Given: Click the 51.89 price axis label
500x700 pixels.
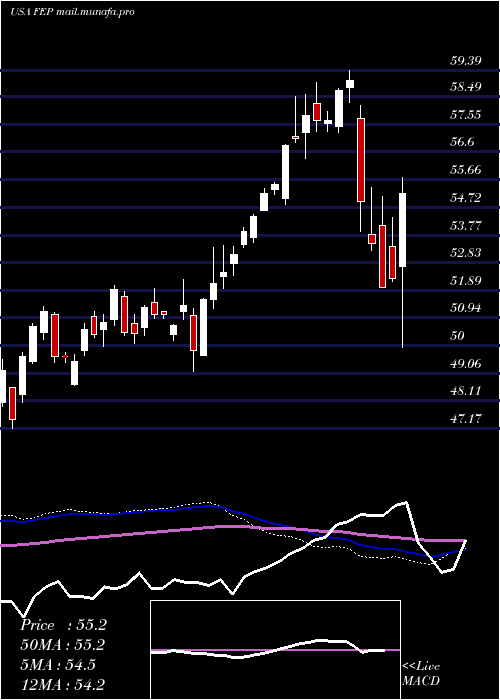Looking at the screenshot, I should (x=465, y=281).
